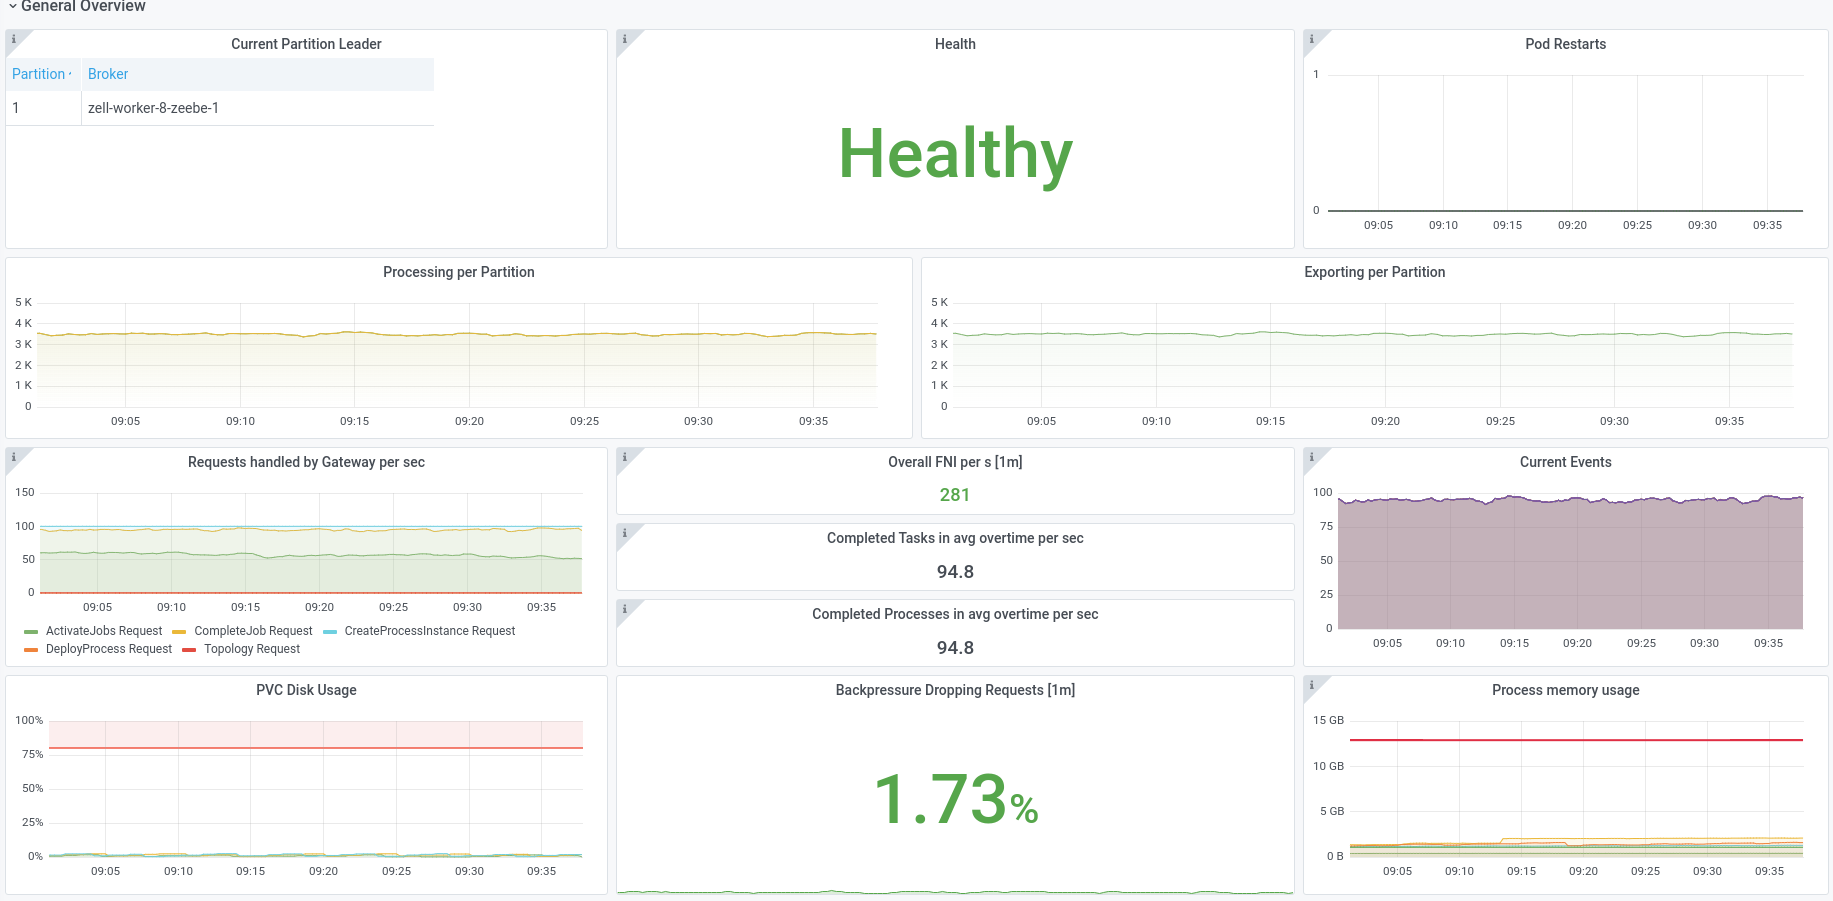Open Exporting per Partition title menu
The image size is (1833, 901).
pyautogui.click(x=1374, y=272)
